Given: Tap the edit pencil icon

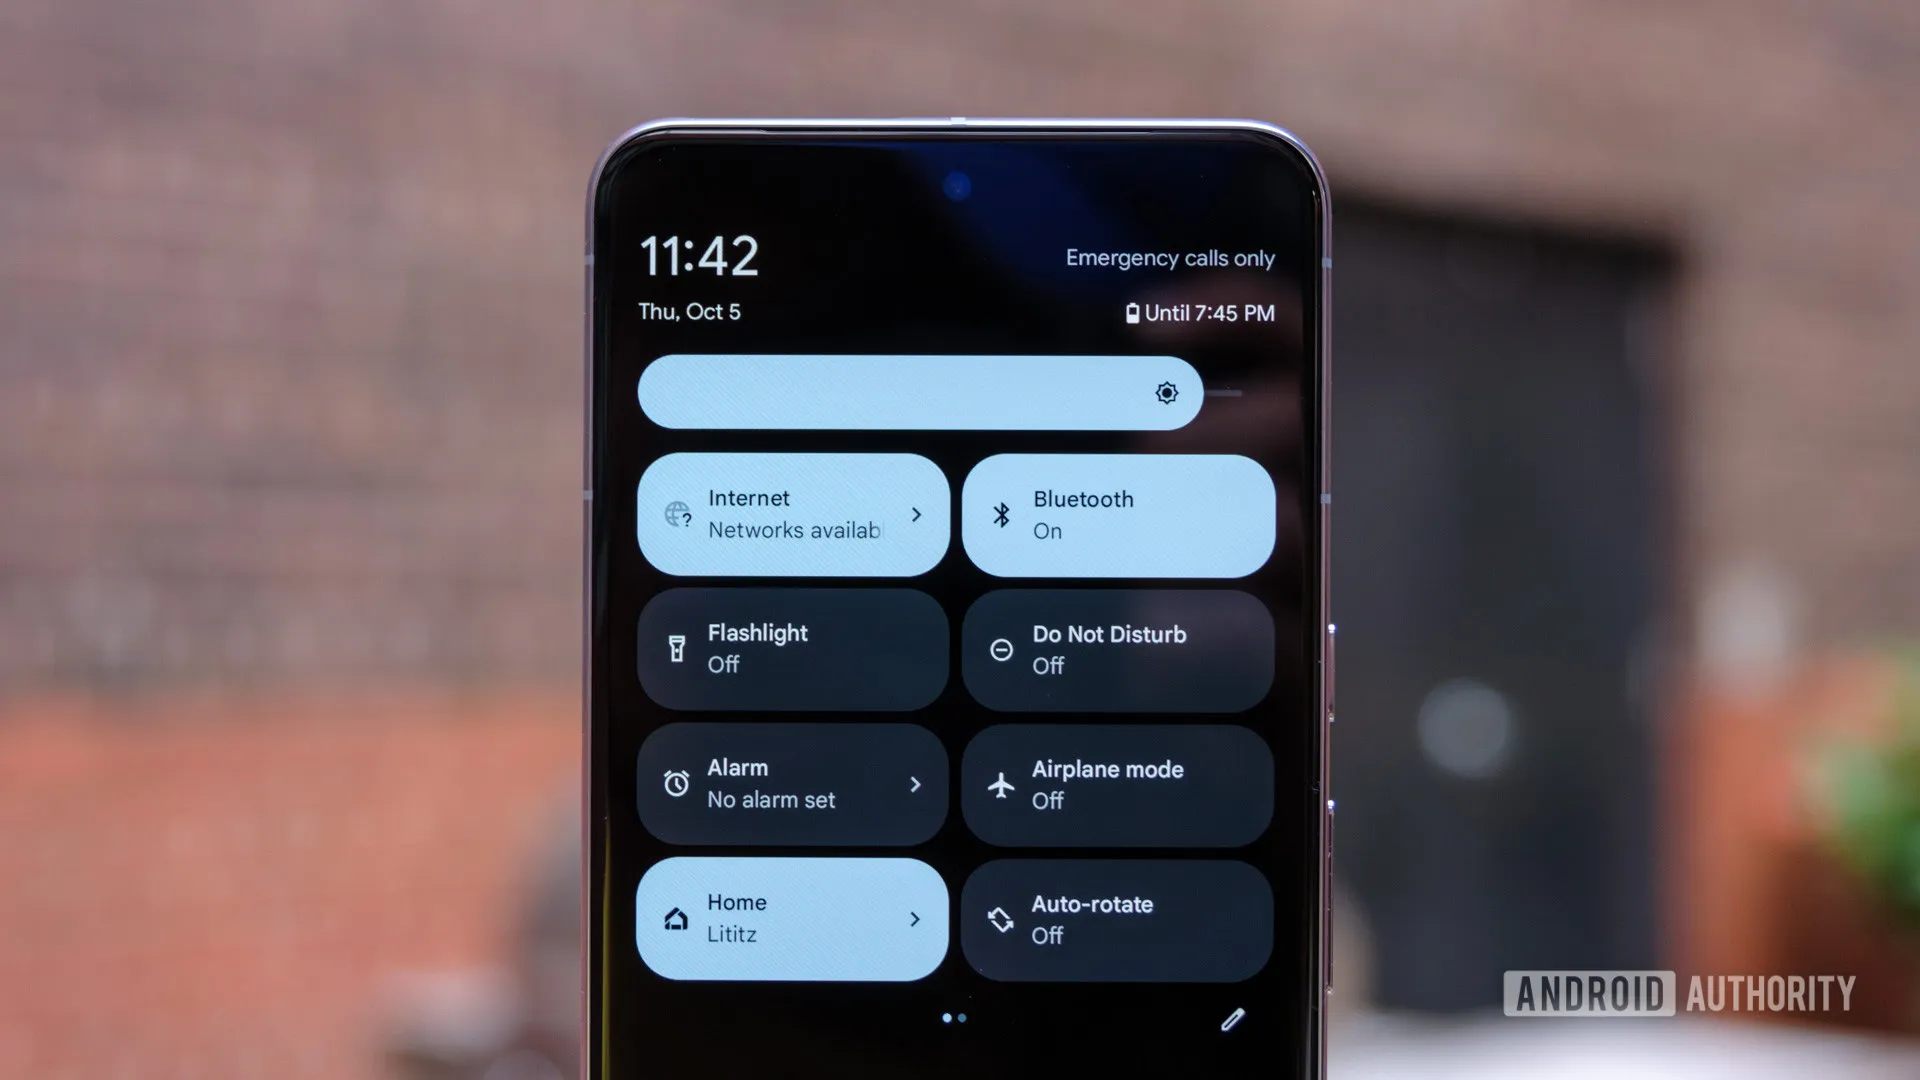Looking at the screenshot, I should click(1232, 1019).
